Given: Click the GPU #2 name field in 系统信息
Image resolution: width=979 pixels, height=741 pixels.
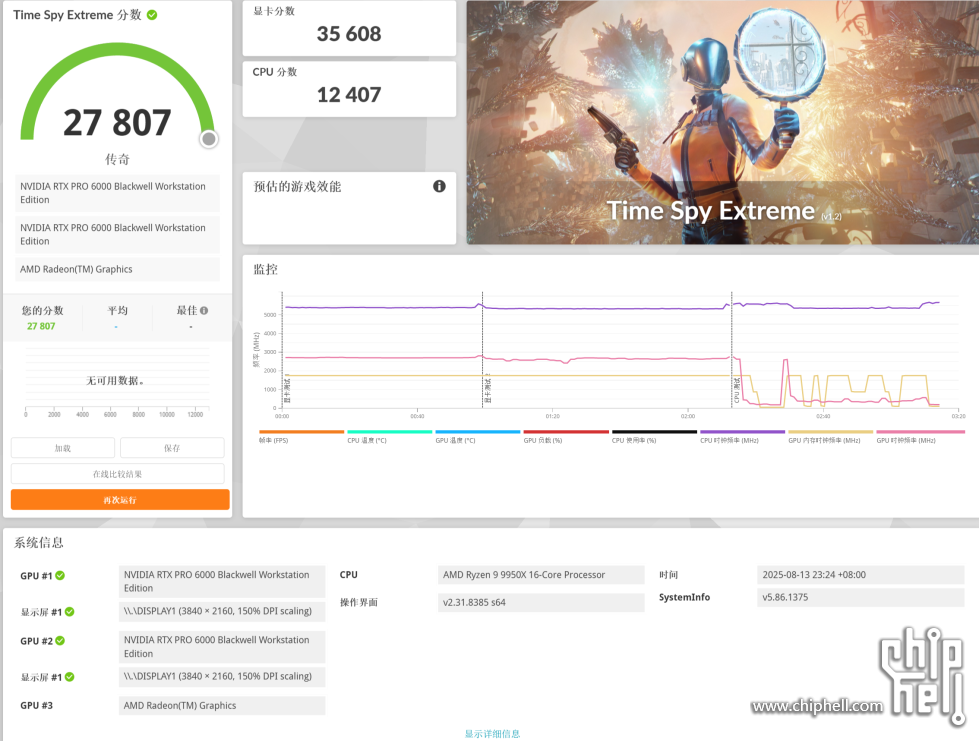Looking at the screenshot, I should click(222, 647).
